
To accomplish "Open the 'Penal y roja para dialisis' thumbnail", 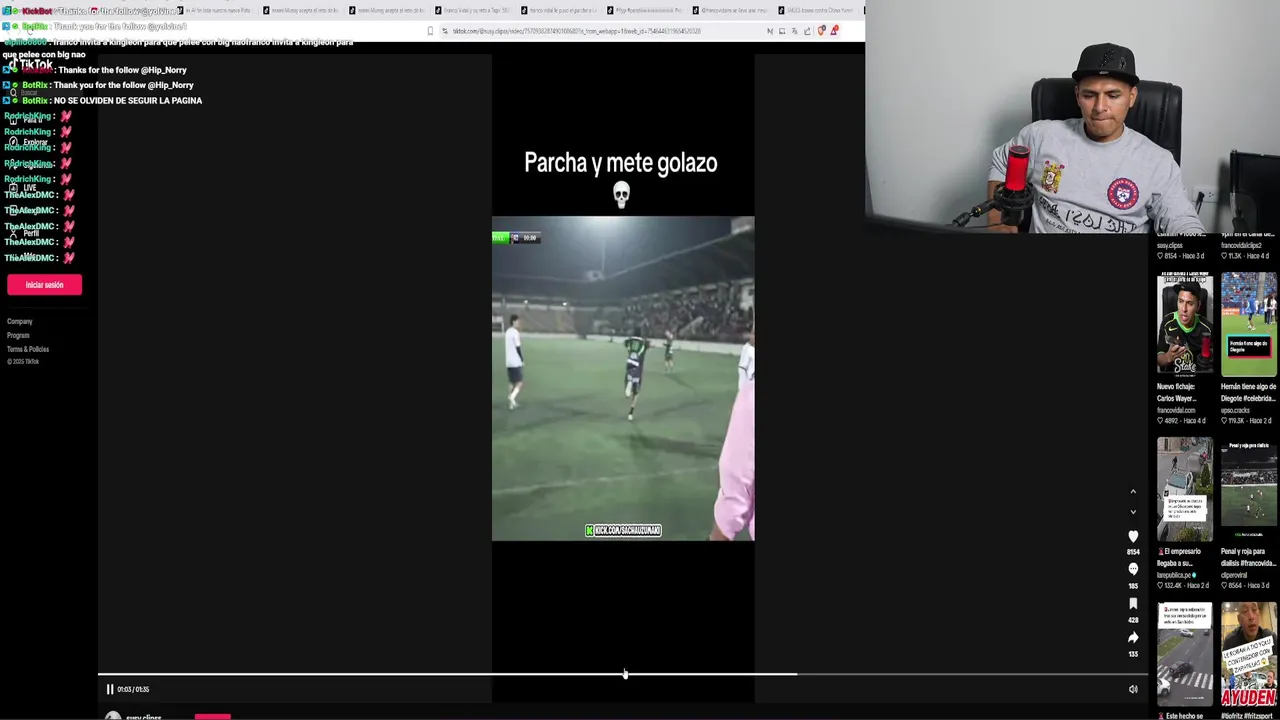I will click(x=1248, y=489).
